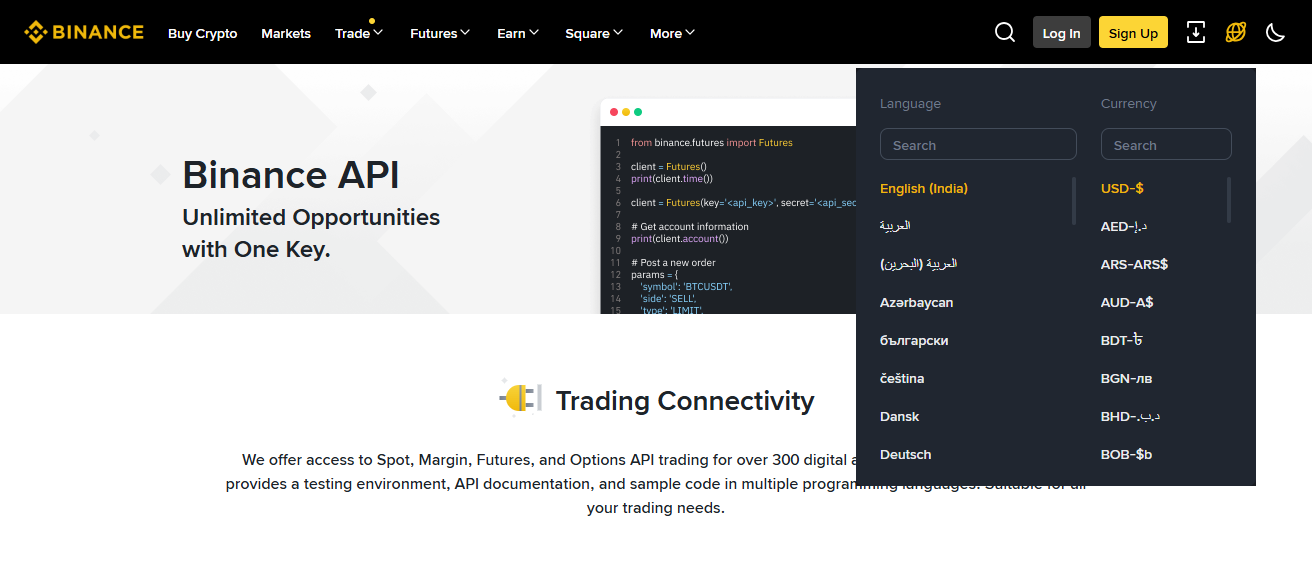Screen dimensions: 1312x568
Task: Click the Binance logo
Action: coord(84,32)
